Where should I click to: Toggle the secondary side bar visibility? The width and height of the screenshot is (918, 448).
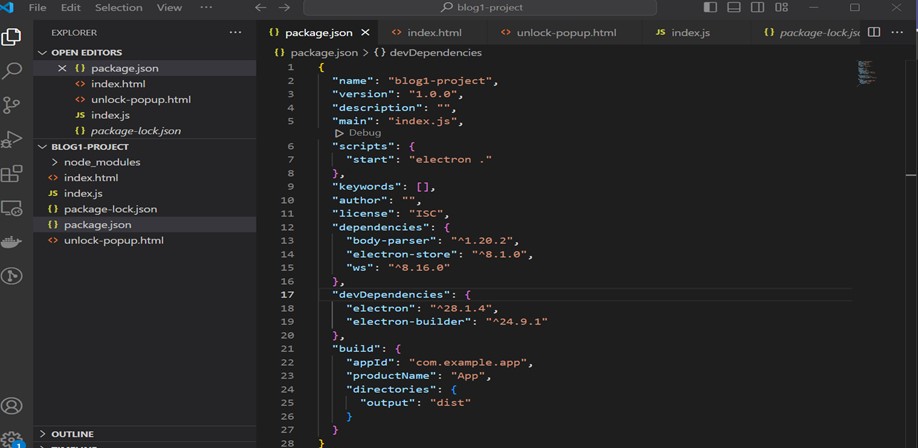point(757,7)
